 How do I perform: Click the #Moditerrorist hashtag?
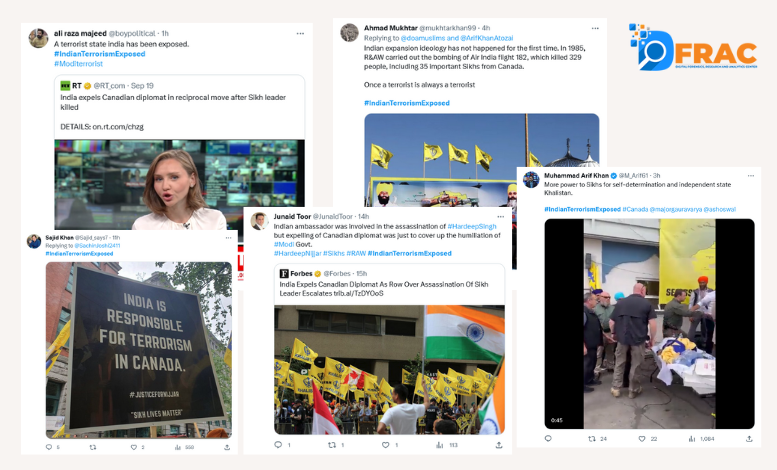point(78,63)
